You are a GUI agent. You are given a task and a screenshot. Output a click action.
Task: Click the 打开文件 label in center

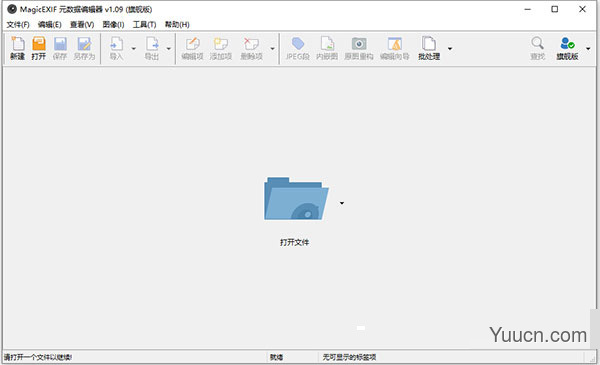(294, 242)
